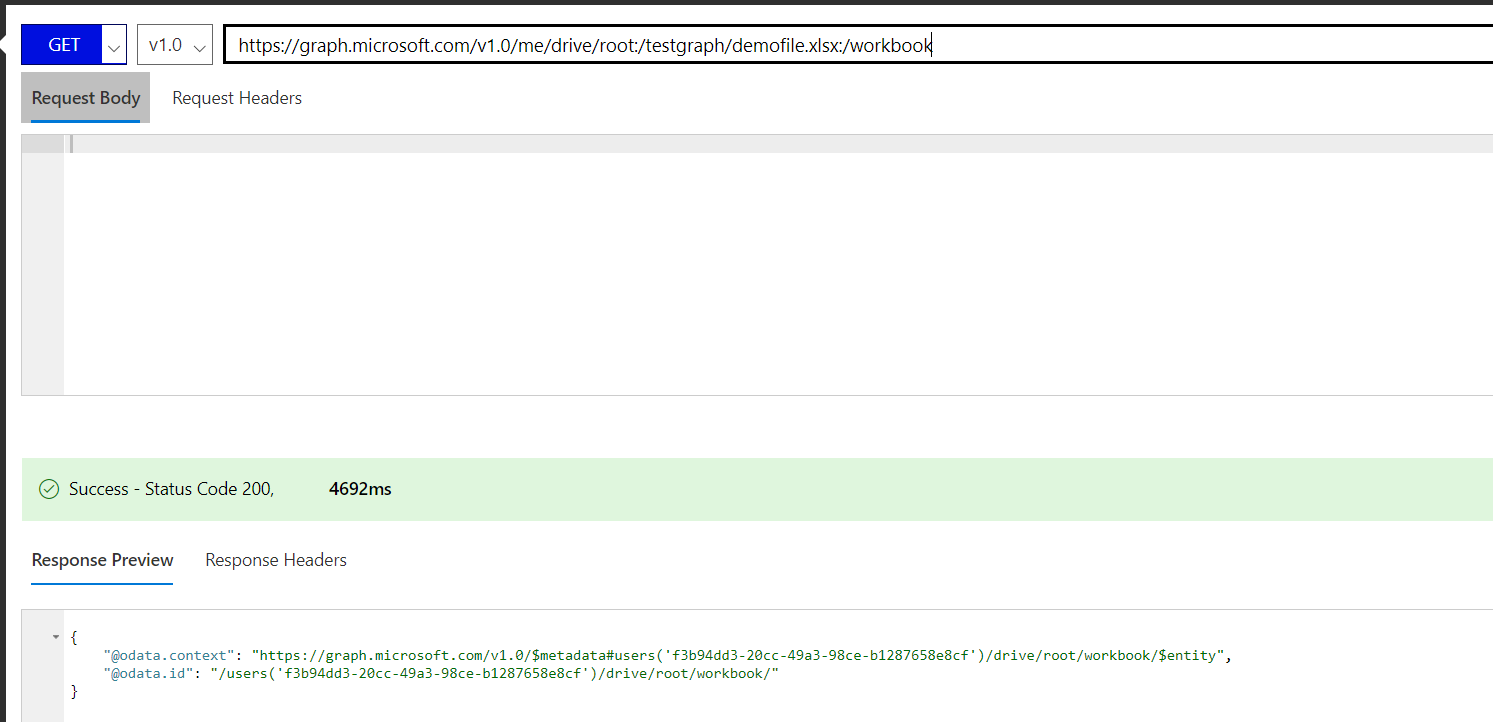Open the HTTP method dropdown arrow

click(x=114, y=46)
